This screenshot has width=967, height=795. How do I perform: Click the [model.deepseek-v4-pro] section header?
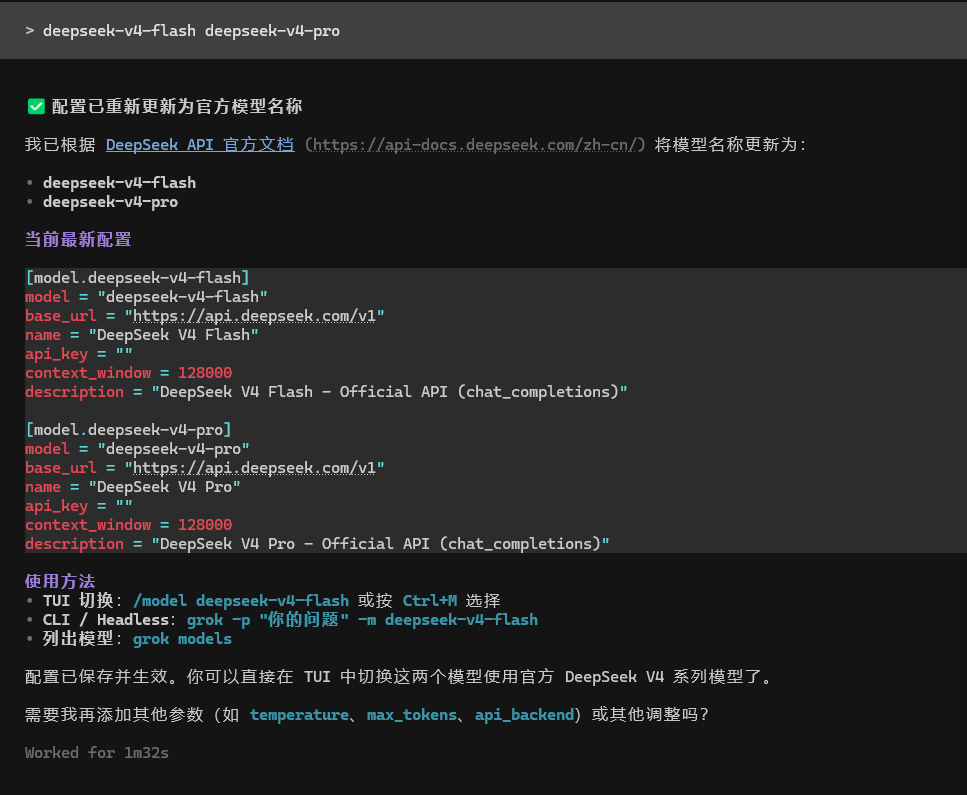point(128,430)
